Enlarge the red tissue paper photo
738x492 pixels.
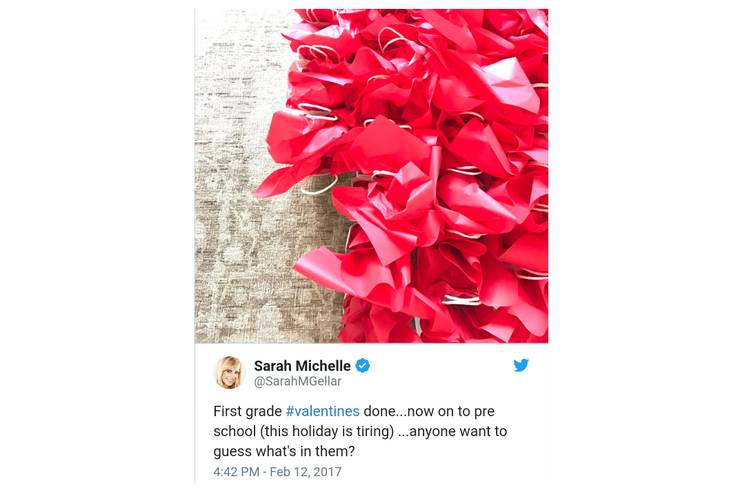(371, 176)
